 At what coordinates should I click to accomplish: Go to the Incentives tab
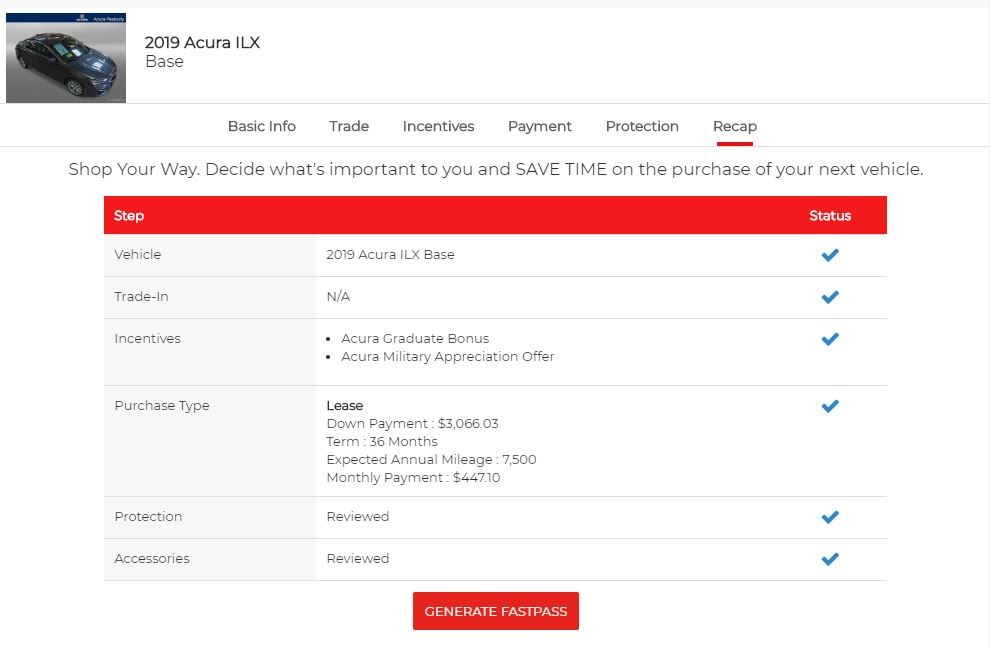(438, 126)
